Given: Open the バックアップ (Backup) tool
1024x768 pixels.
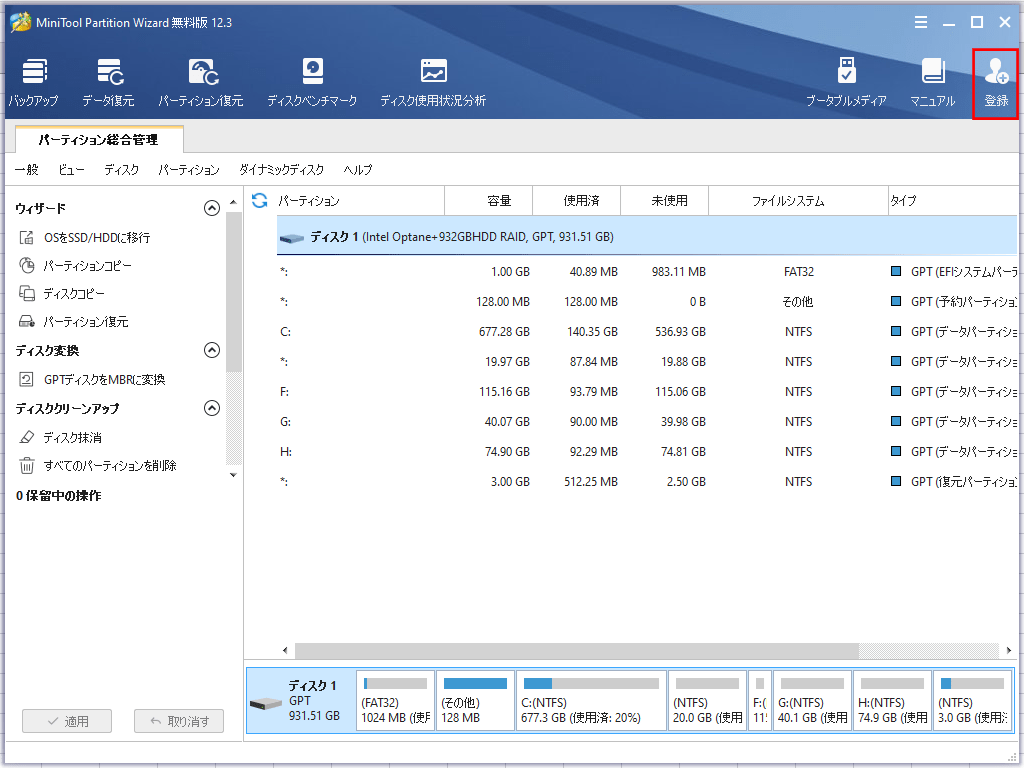Looking at the screenshot, I should (x=33, y=83).
